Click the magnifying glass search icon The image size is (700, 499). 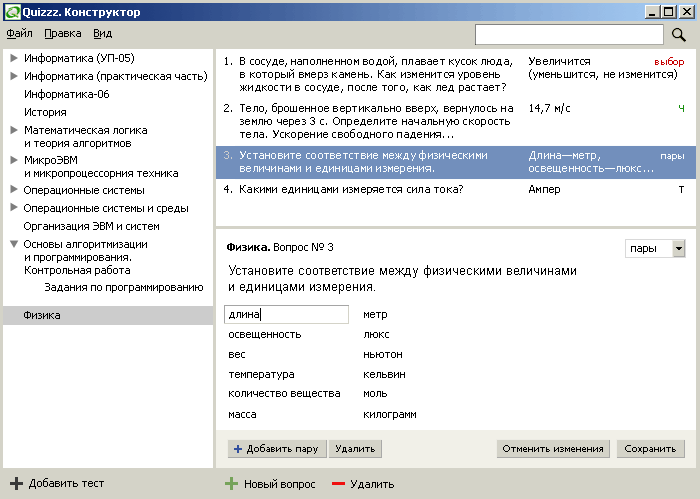[679, 35]
